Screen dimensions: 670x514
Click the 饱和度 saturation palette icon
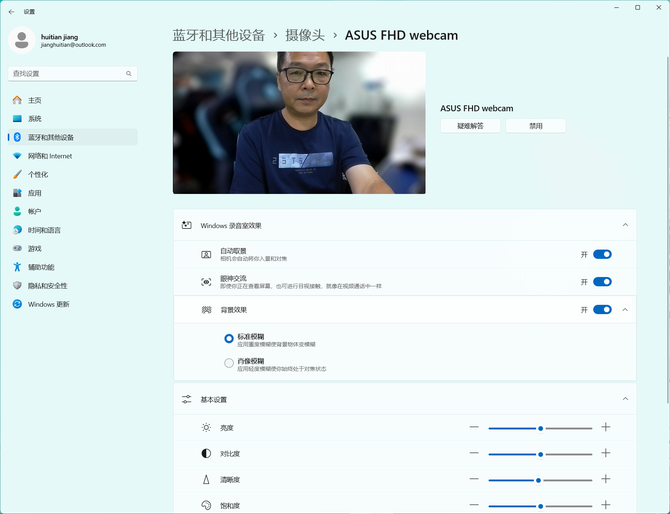click(x=206, y=505)
